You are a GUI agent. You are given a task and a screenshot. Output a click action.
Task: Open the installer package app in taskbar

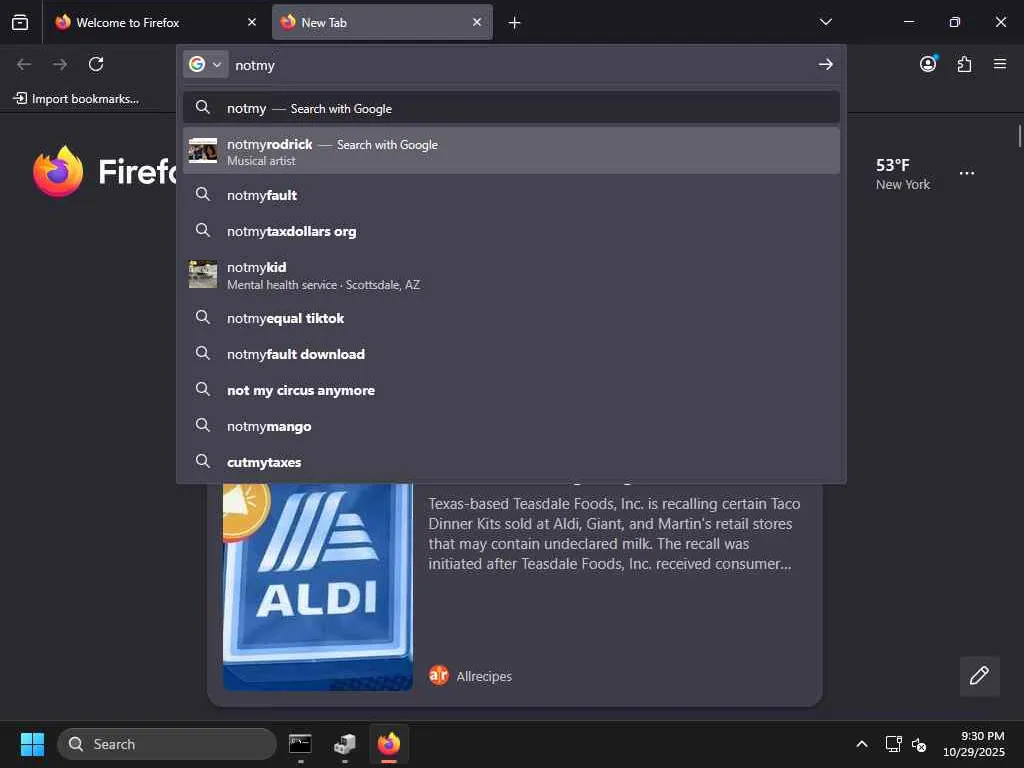click(344, 744)
